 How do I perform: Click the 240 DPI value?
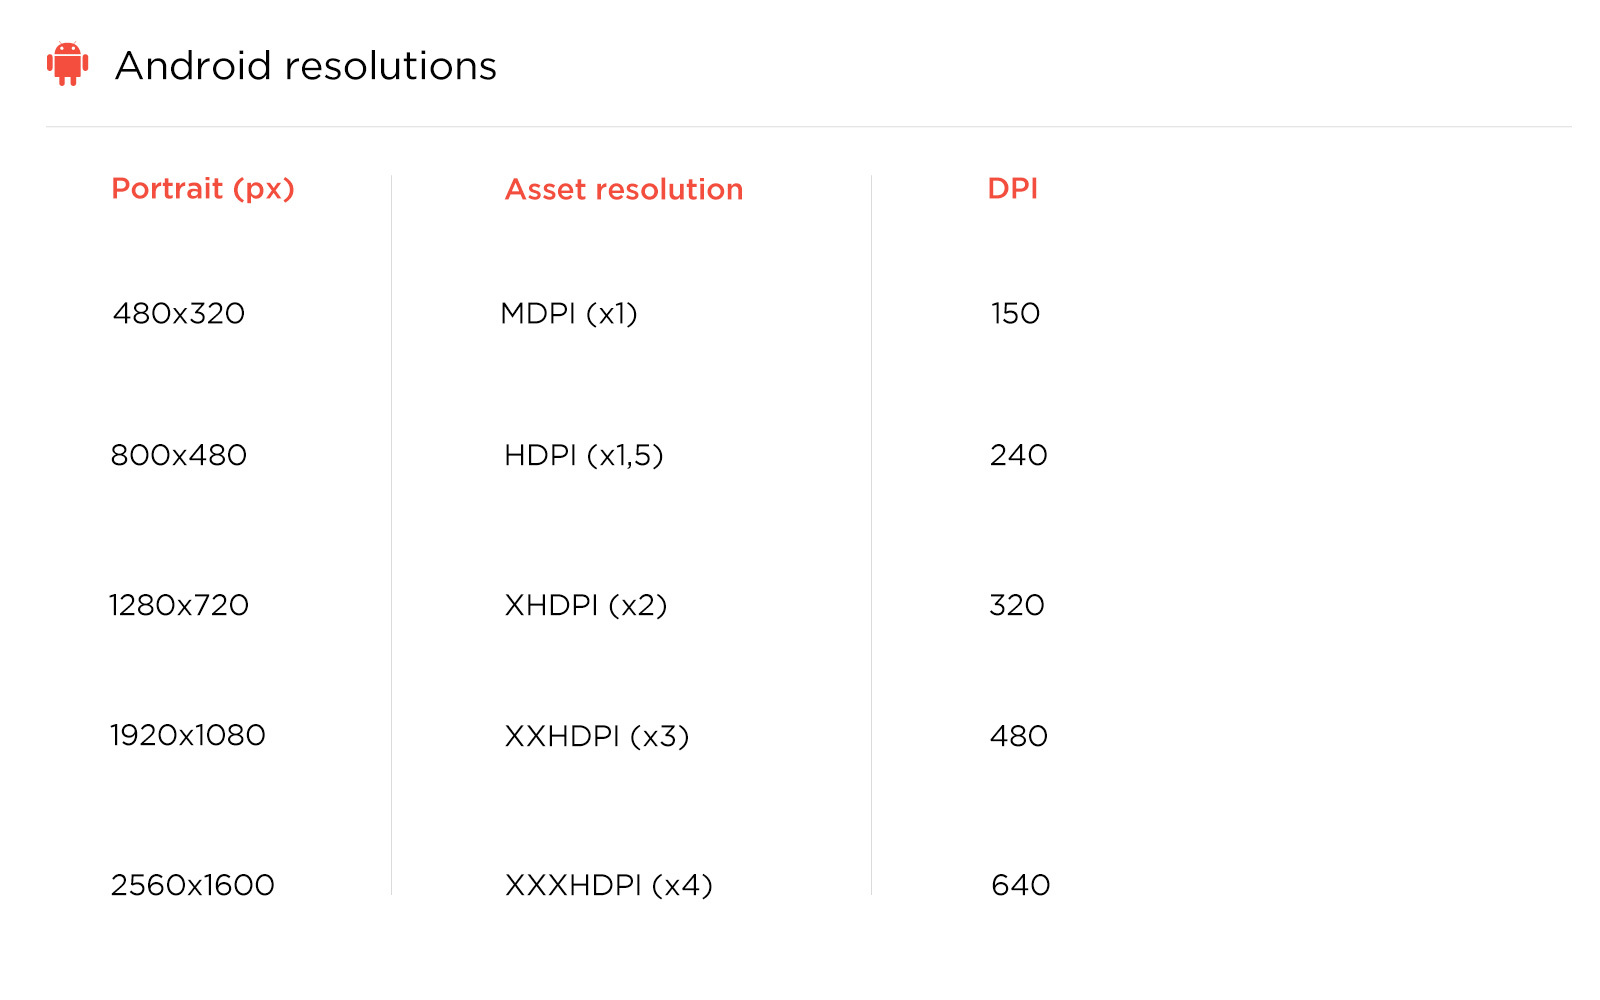[1018, 456]
